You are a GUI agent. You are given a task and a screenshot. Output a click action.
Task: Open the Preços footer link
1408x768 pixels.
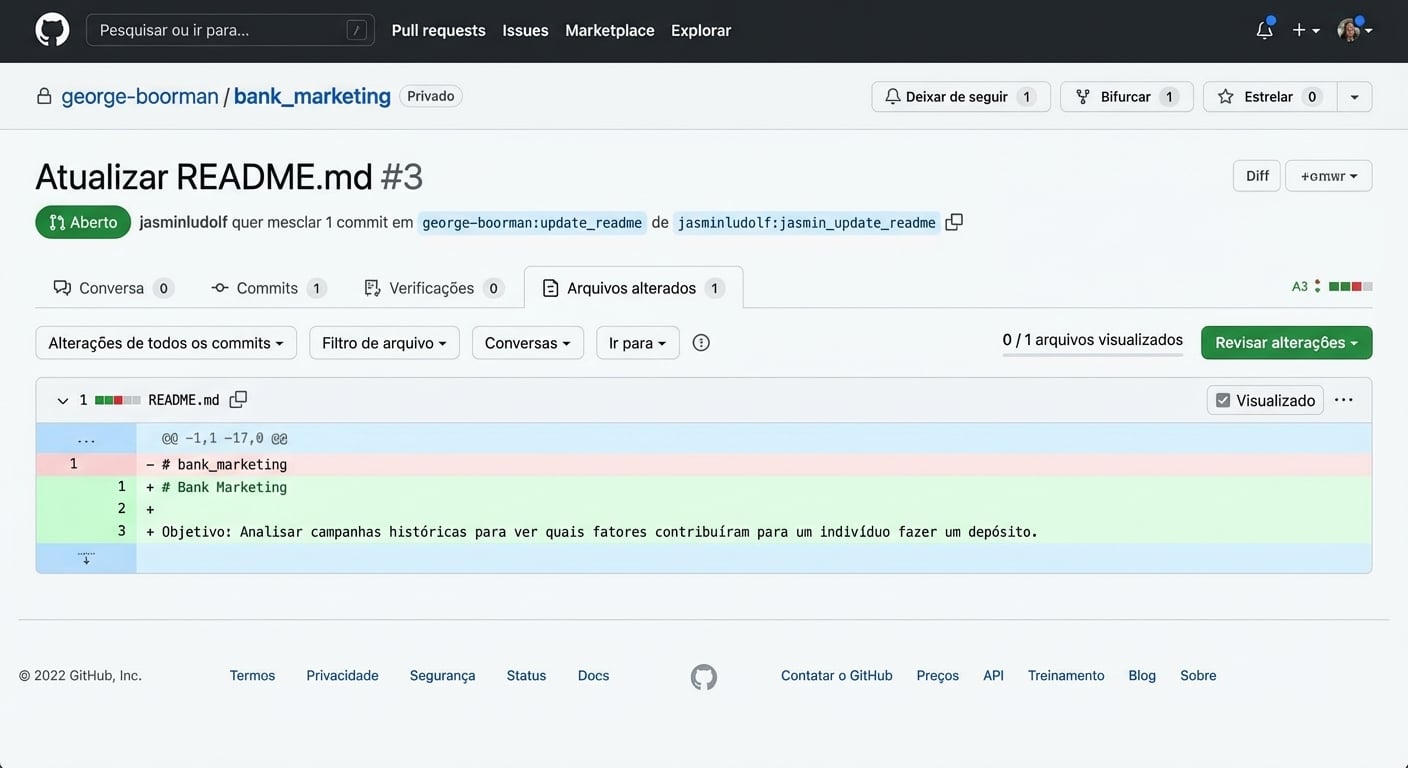938,676
